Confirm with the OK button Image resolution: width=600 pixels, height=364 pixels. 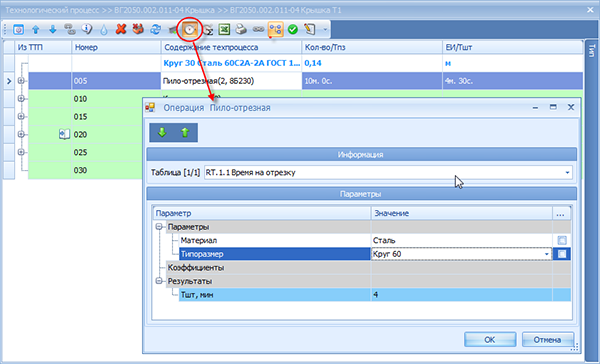tap(490, 340)
